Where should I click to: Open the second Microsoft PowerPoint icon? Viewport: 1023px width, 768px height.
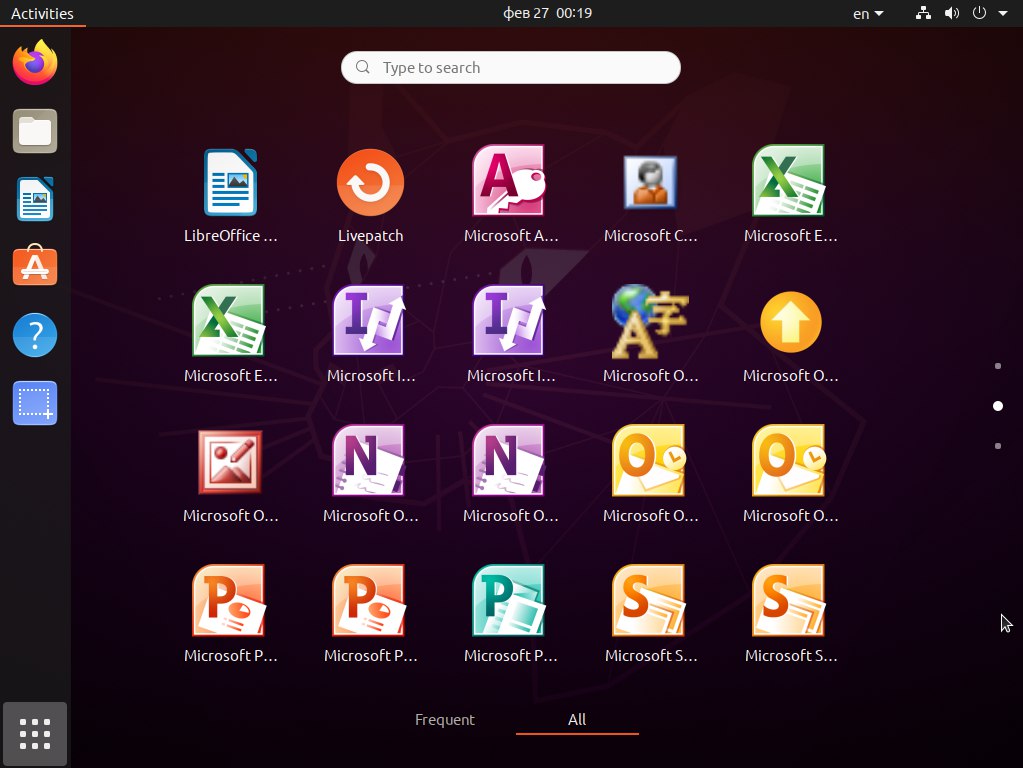369,600
